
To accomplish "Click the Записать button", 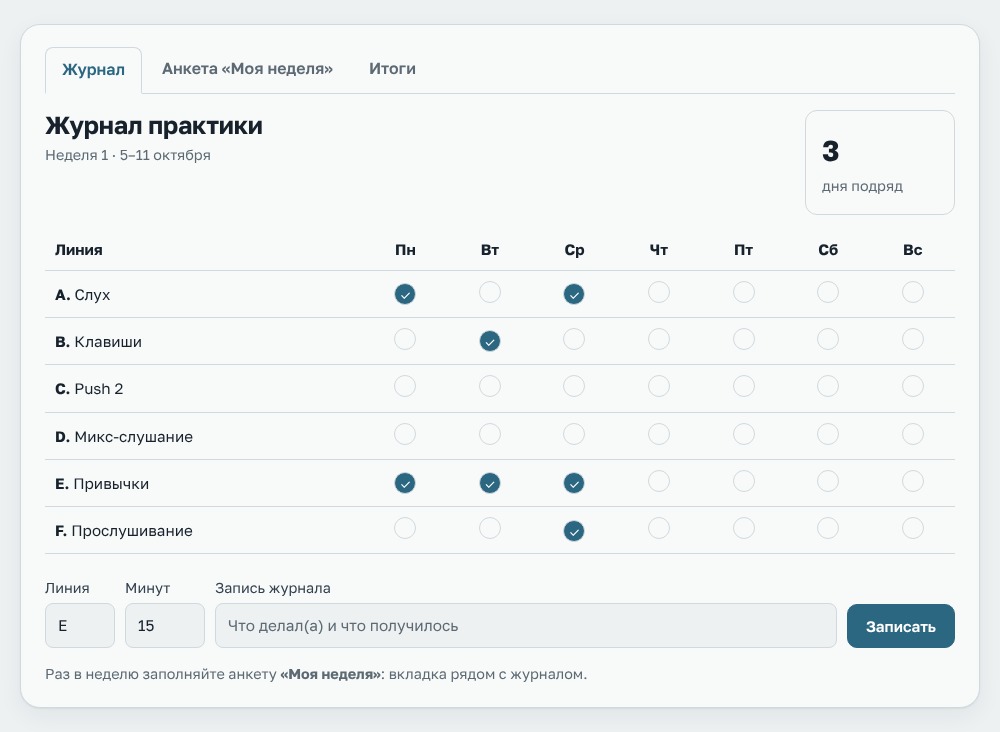I will [x=901, y=626].
